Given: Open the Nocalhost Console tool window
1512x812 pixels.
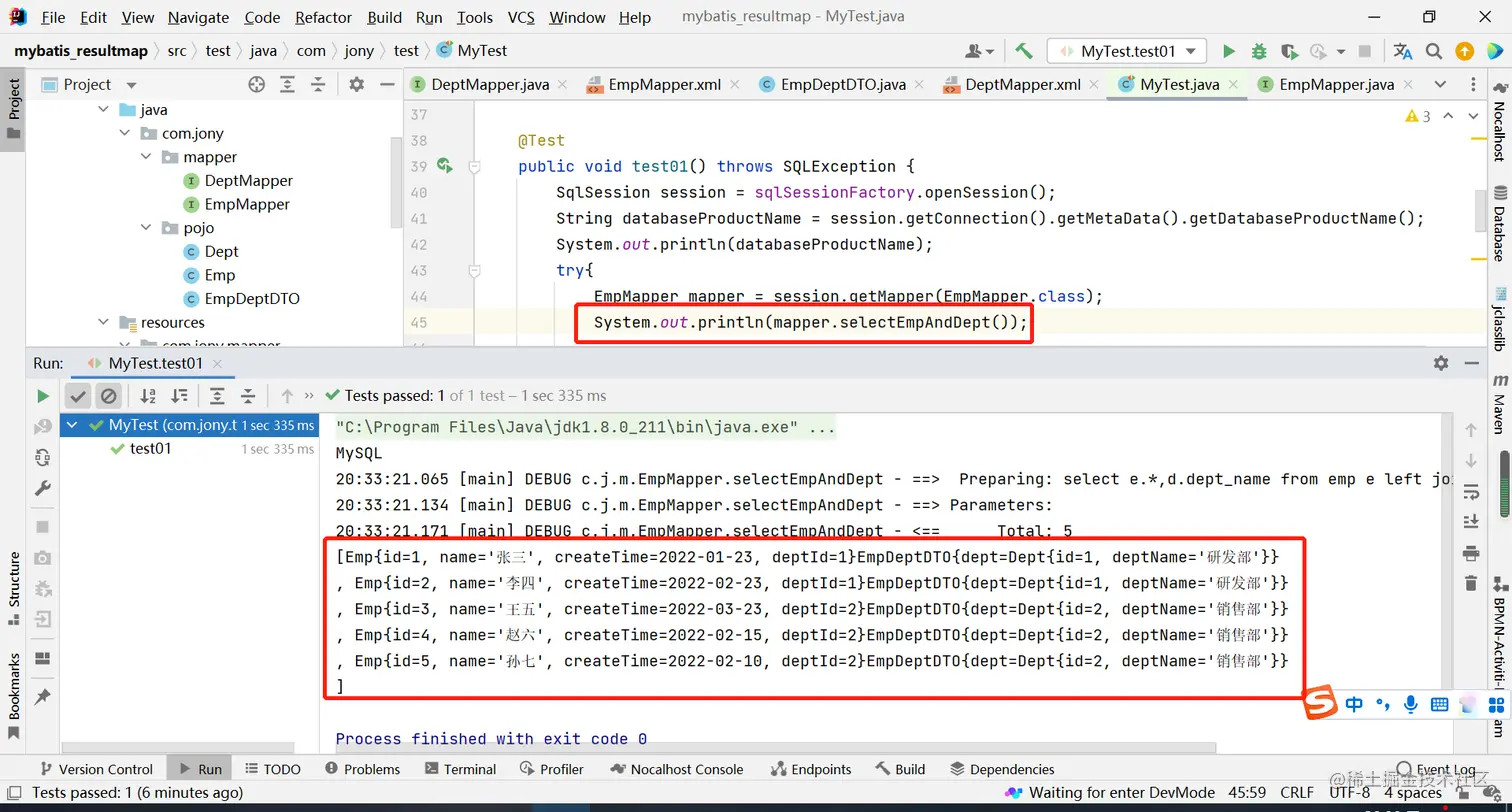Looking at the screenshot, I should [676, 769].
